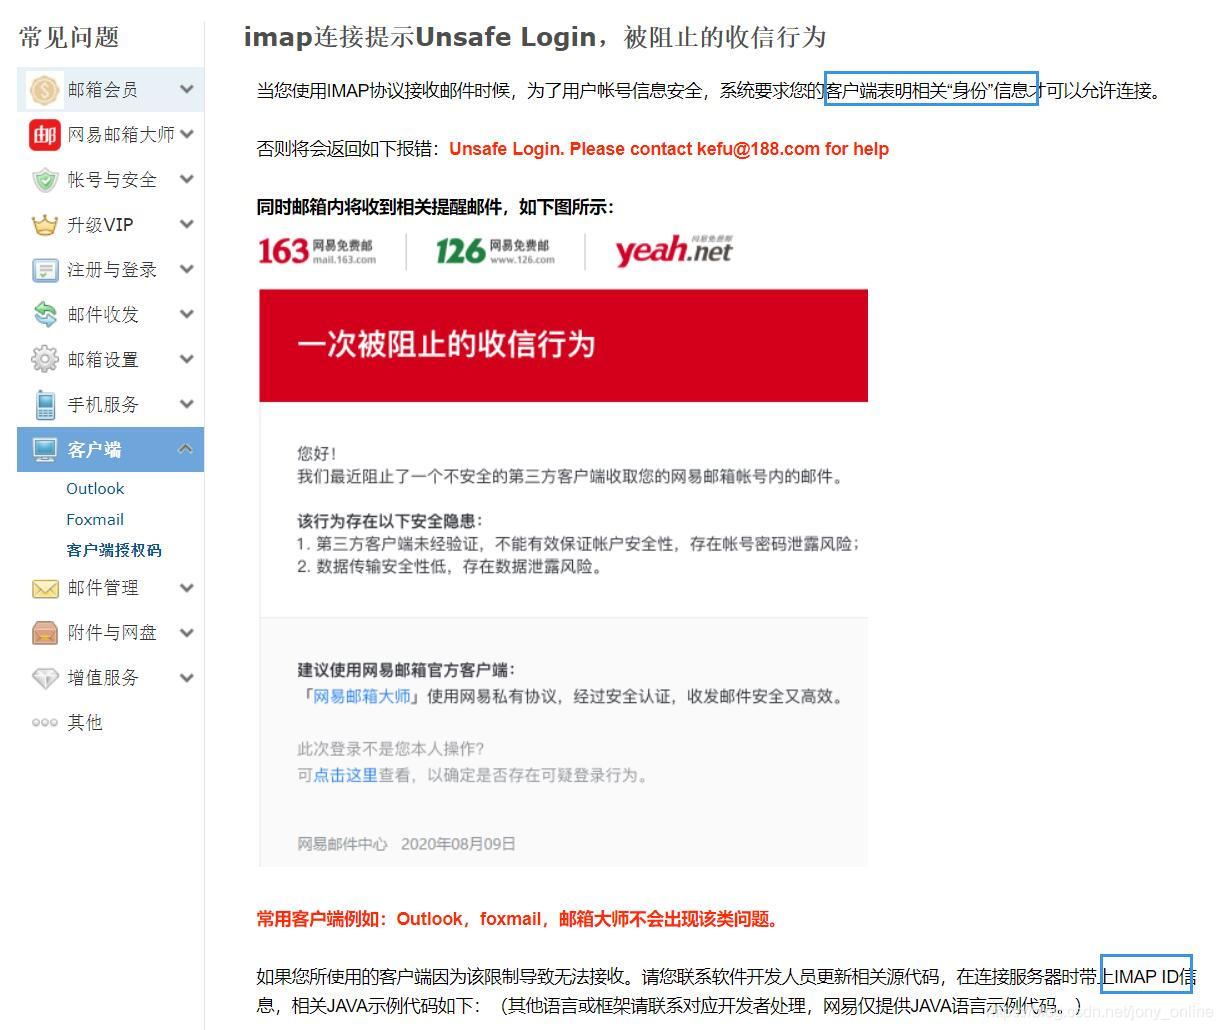This screenshot has height=1030, width=1223.
Task: Click the red 网易邮箱大师 icon
Action: click(x=45, y=135)
